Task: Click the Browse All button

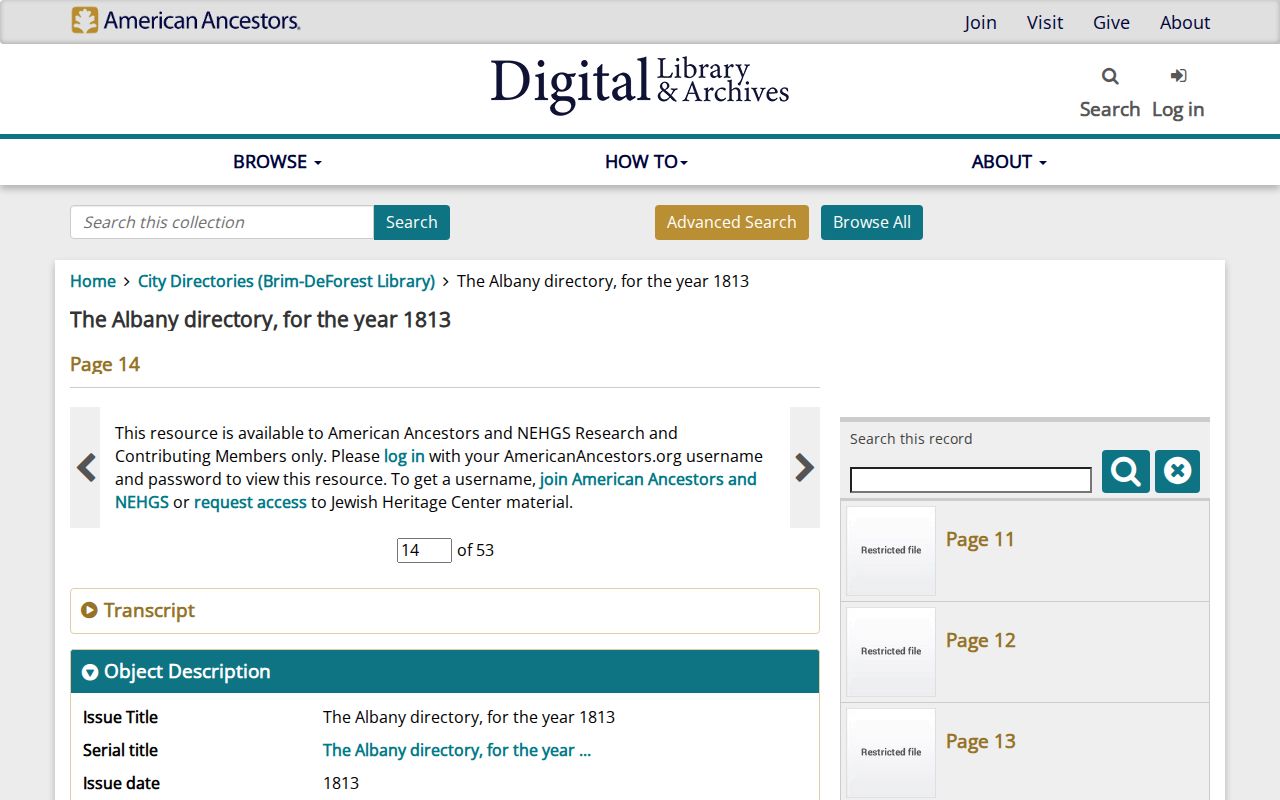Action: (872, 222)
